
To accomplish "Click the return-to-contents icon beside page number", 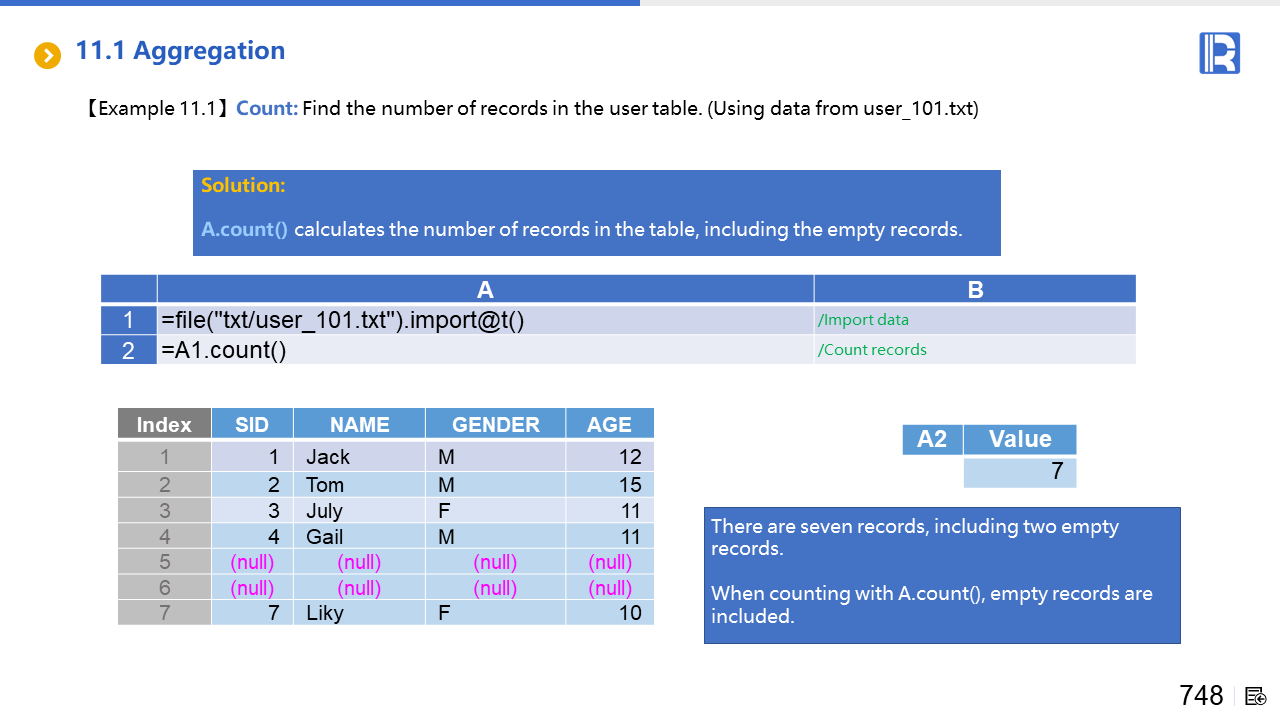I will 1256,696.
